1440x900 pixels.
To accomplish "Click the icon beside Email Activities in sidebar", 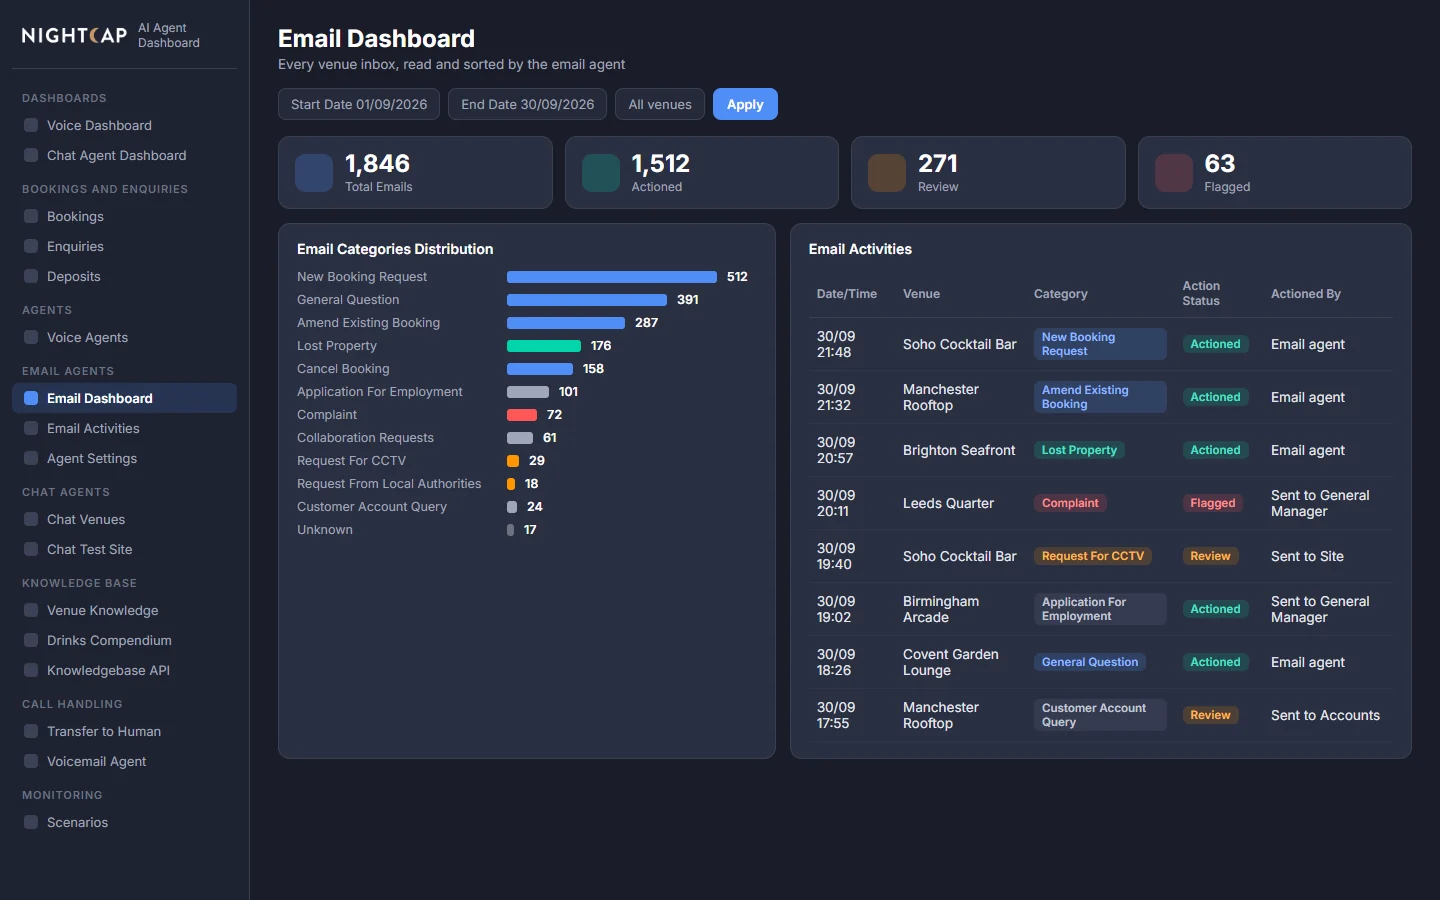I will pyautogui.click(x=31, y=428).
